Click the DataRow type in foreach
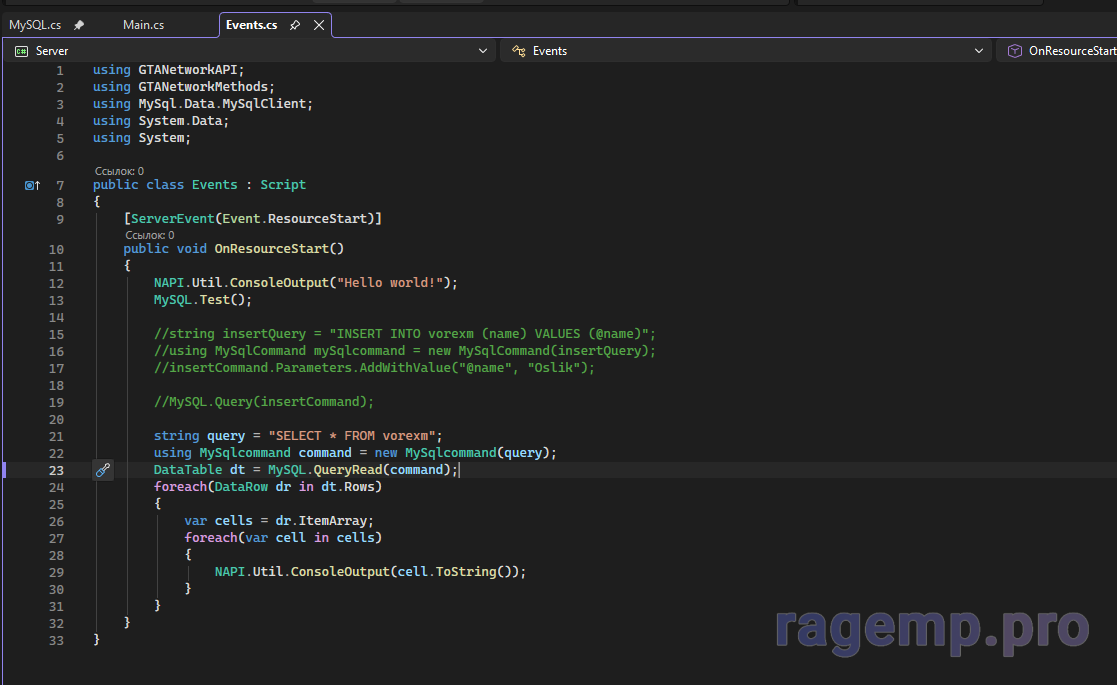The width and height of the screenshot is (1117, 685). (x=241, y=487)
